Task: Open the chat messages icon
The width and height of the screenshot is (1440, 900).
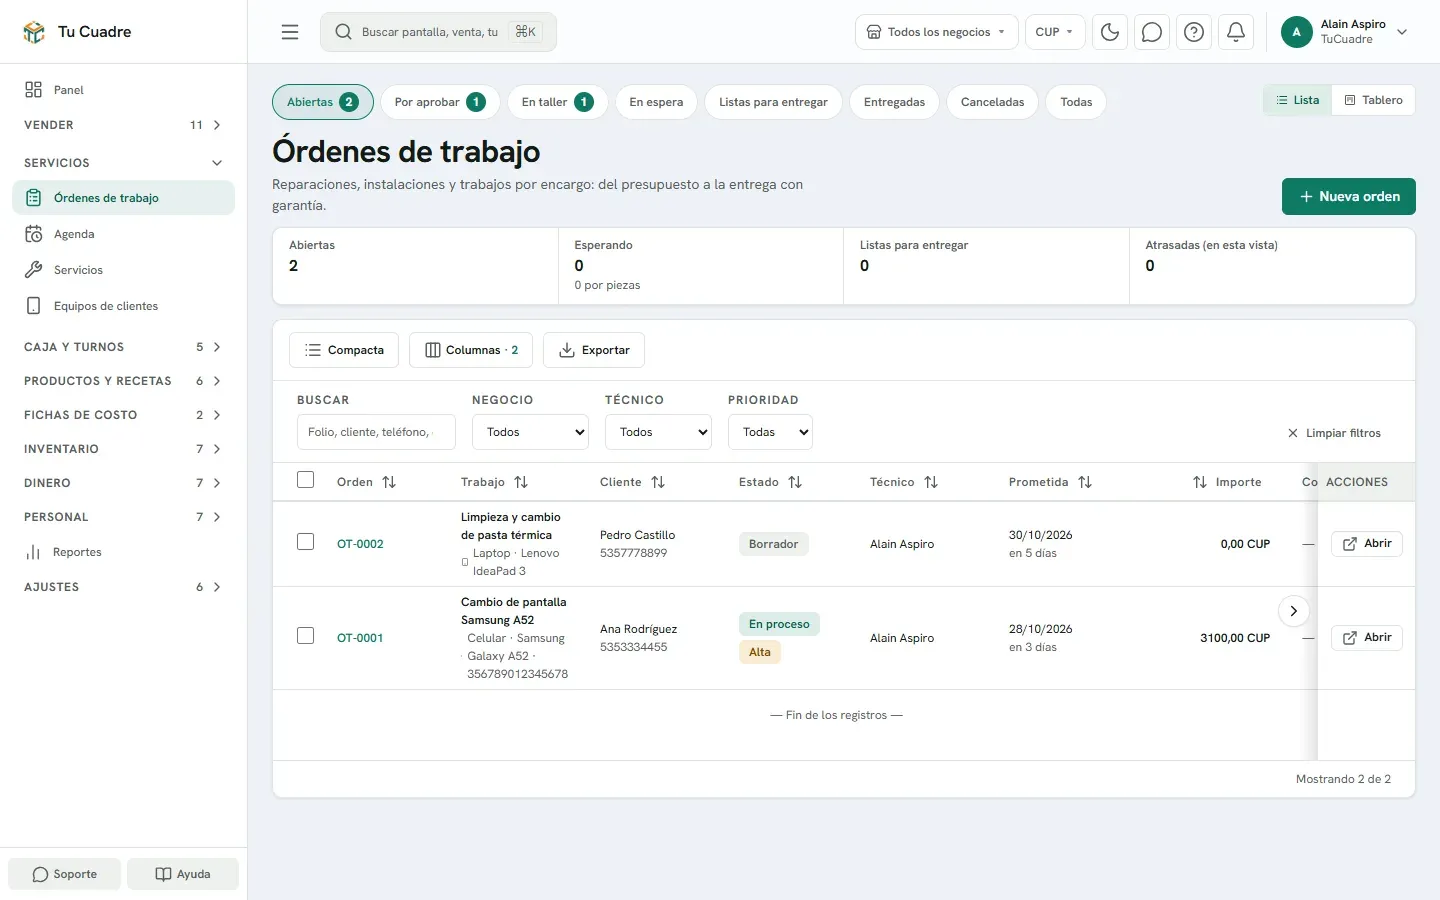Action: click(x=1152, y=32)
